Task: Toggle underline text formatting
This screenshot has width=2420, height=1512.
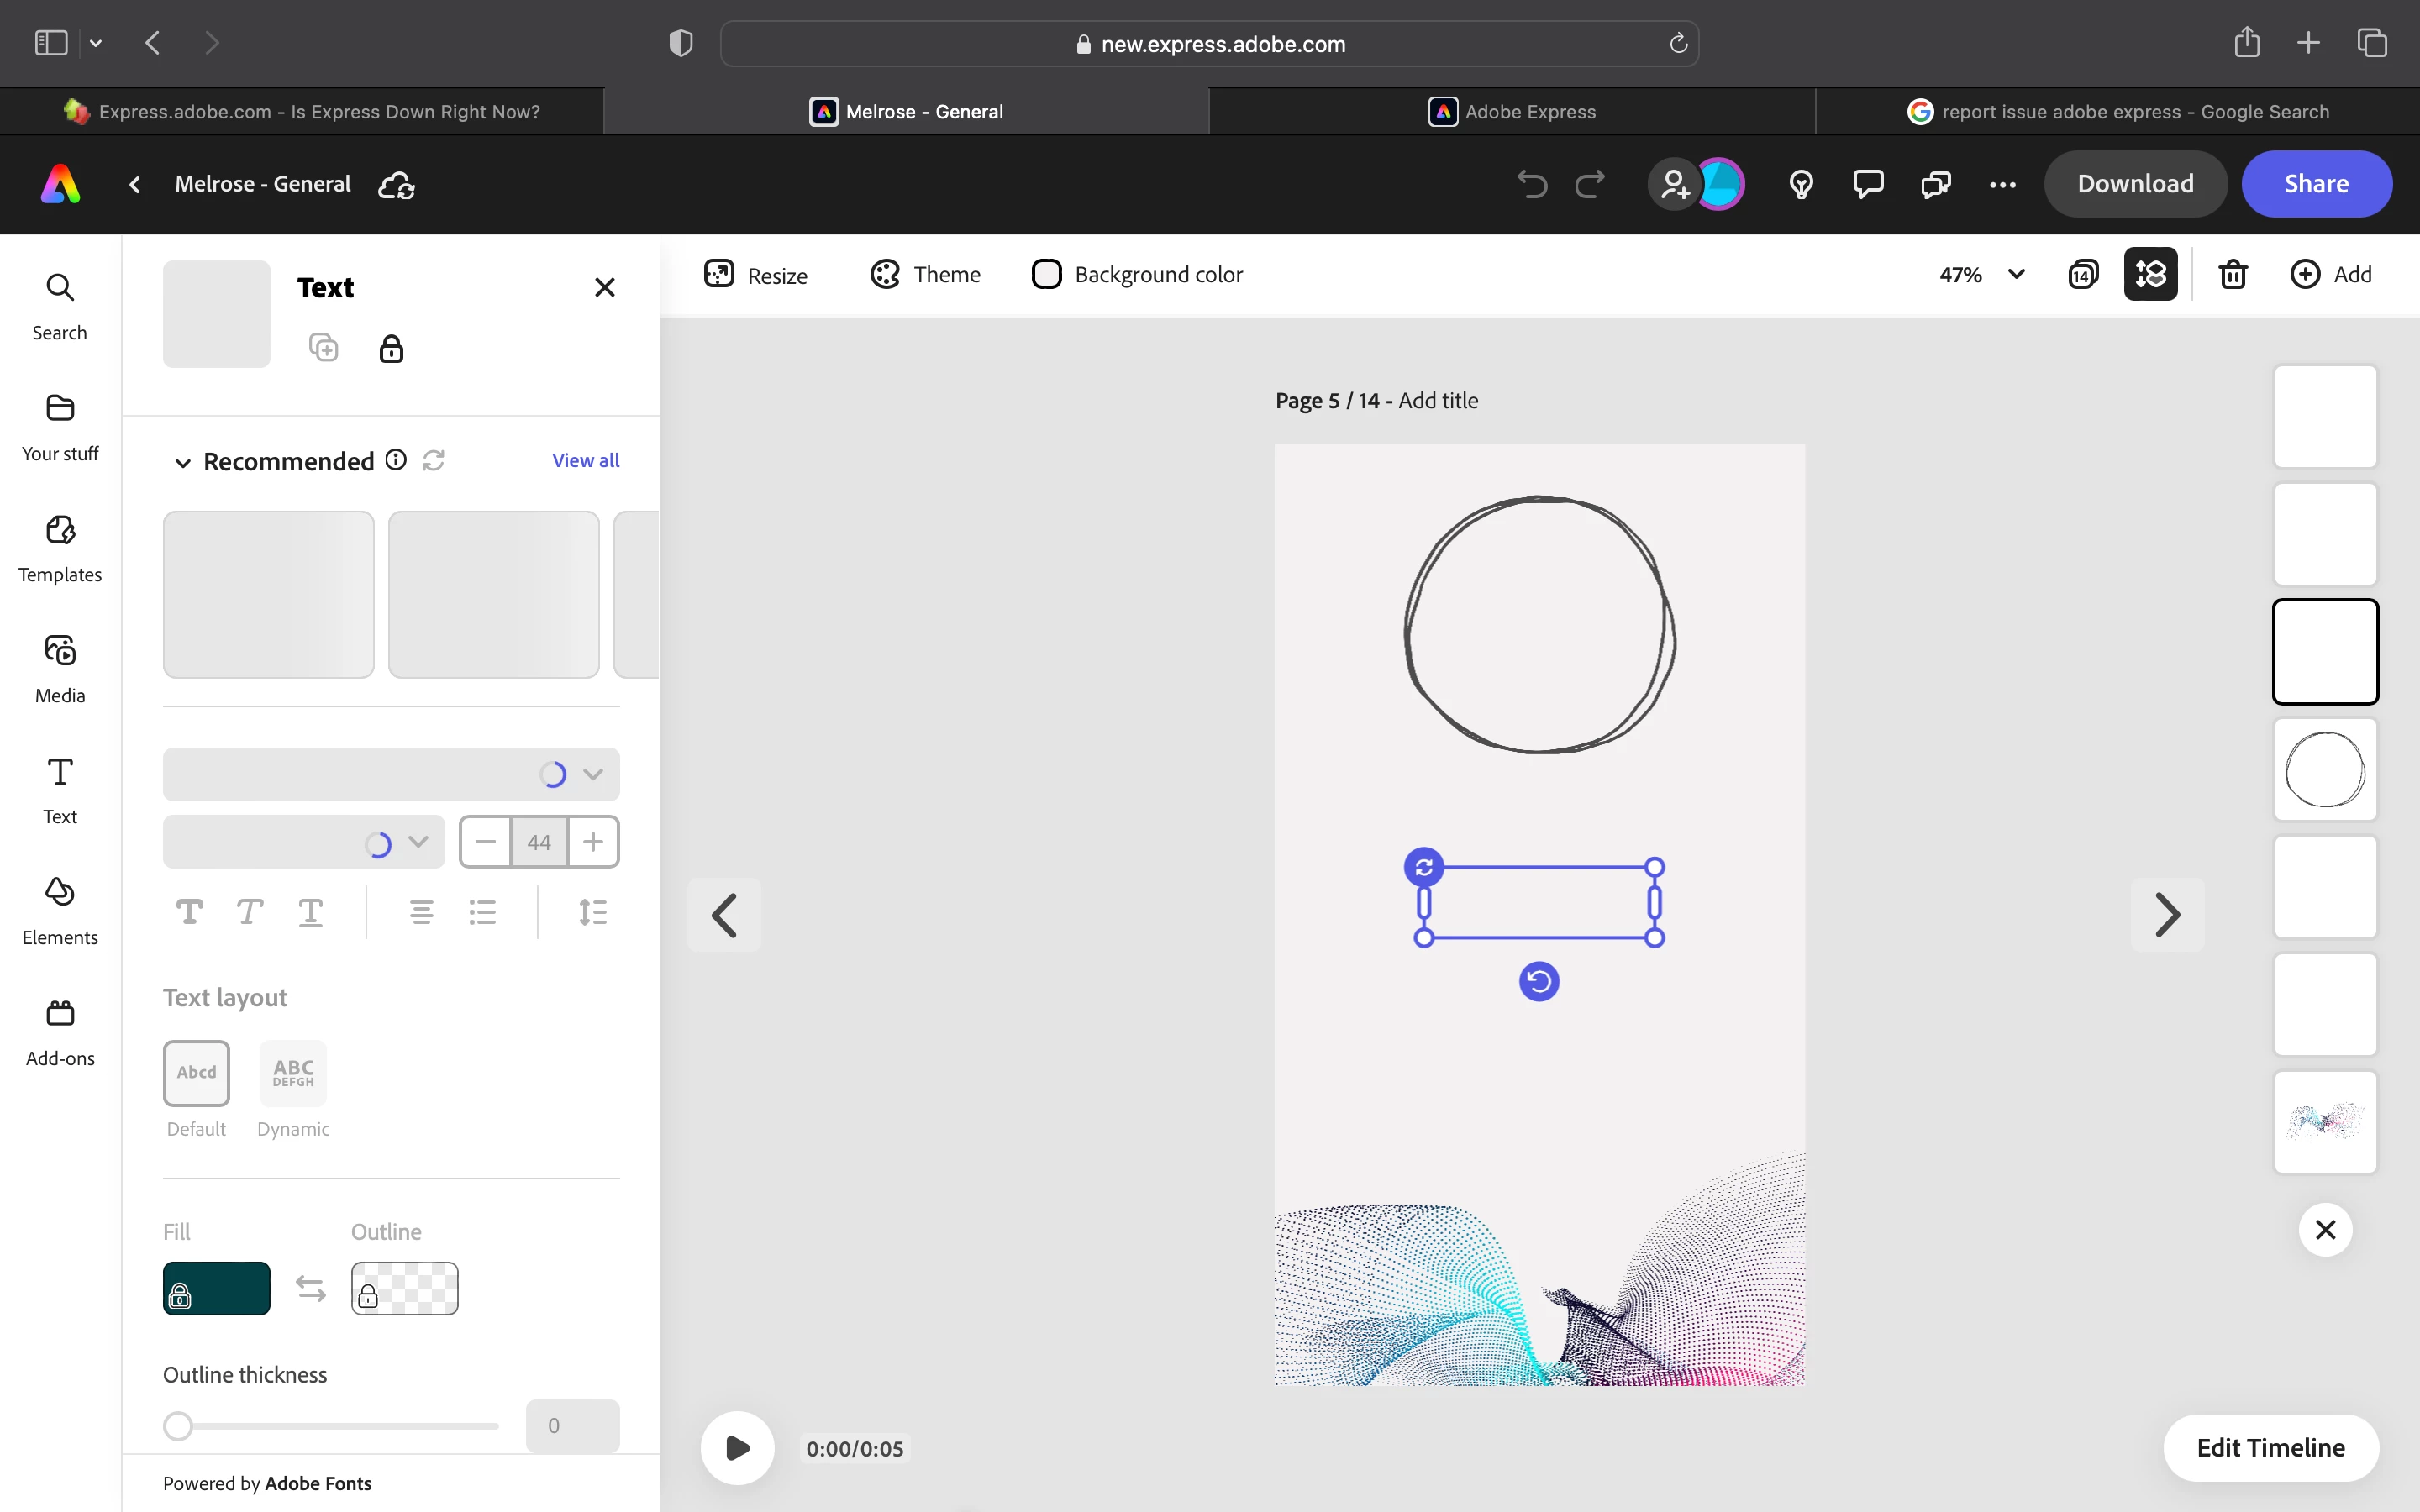Action: pos(310,912)
